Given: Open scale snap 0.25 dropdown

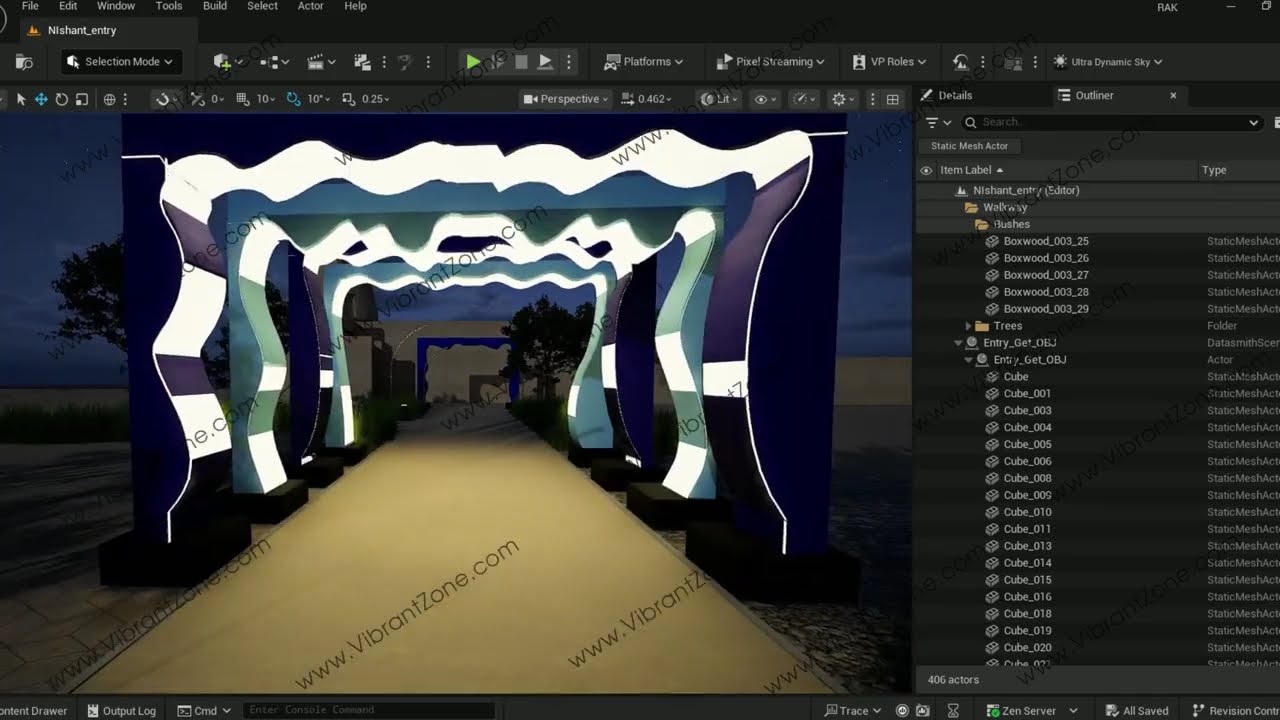Looking at the screenshot, I should 376,99.
